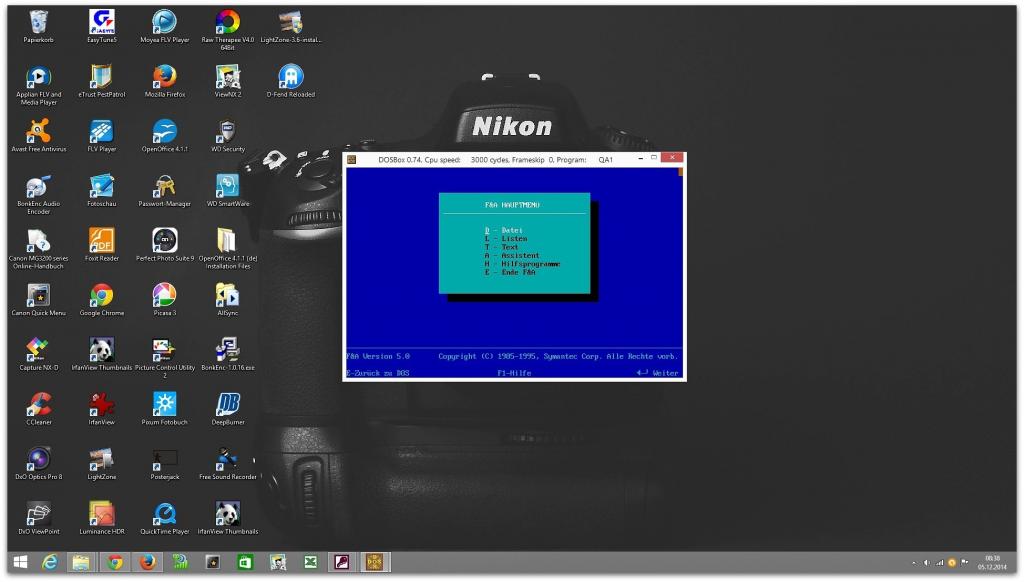The width and height of the screenshot is (1024, 582).
Task: Open Internet Explorer from the taskbar
Action: tap(50, 562)
